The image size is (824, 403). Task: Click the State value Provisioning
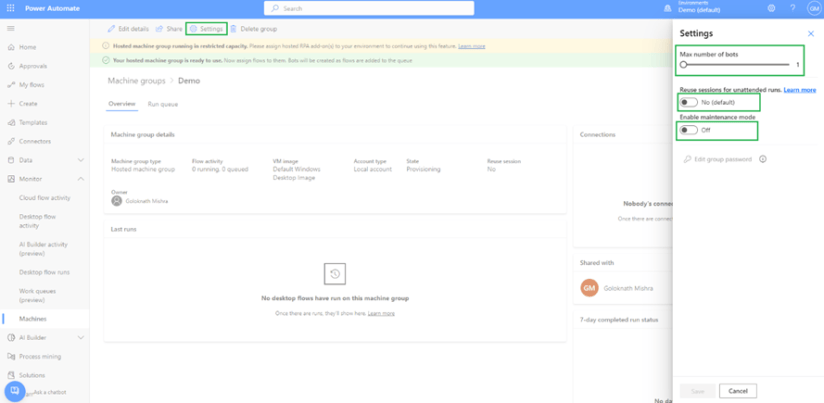tap(423, 169)
